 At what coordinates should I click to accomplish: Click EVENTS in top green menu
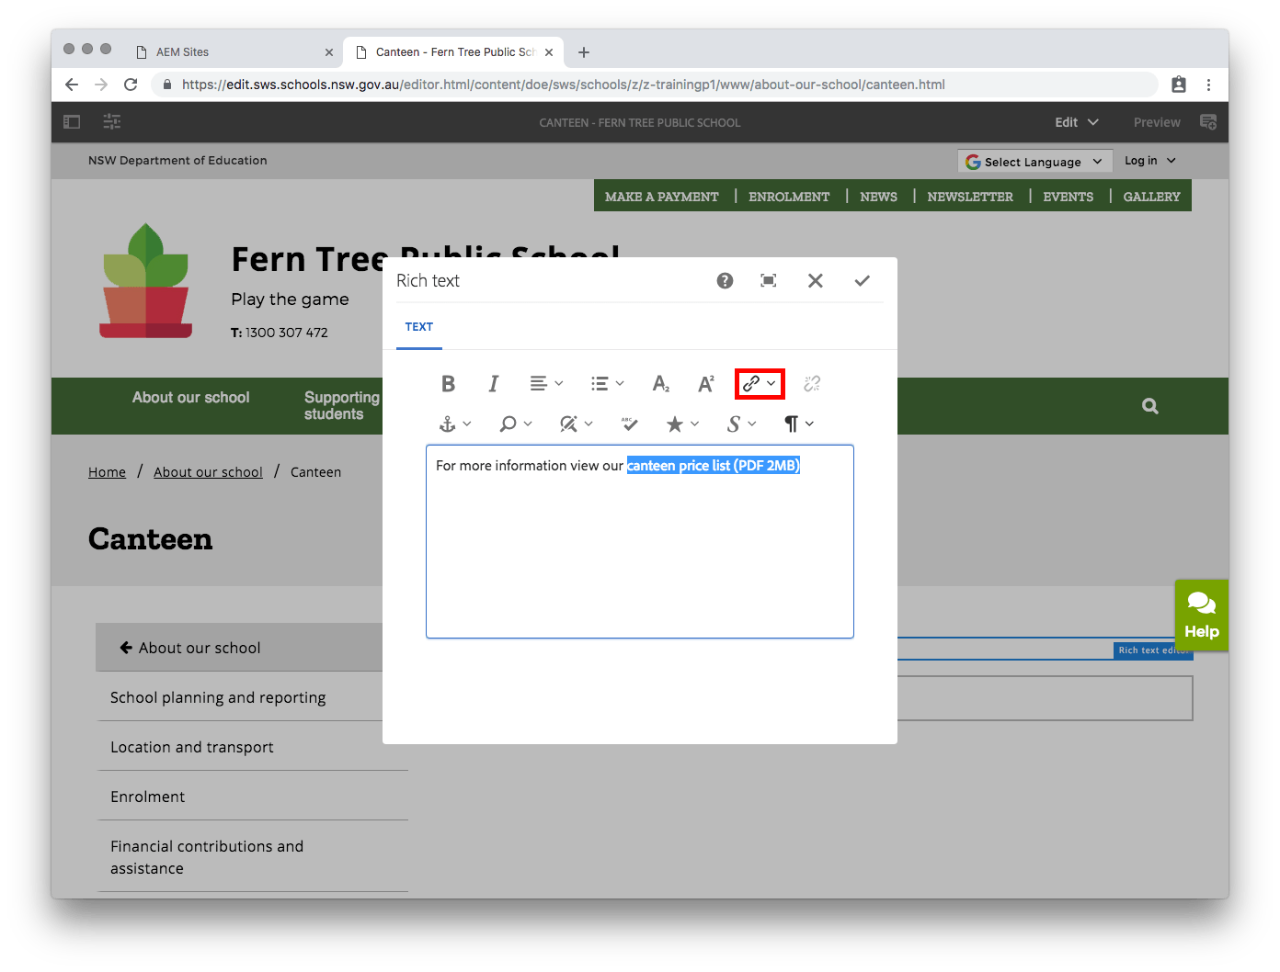pos(1068,197)
